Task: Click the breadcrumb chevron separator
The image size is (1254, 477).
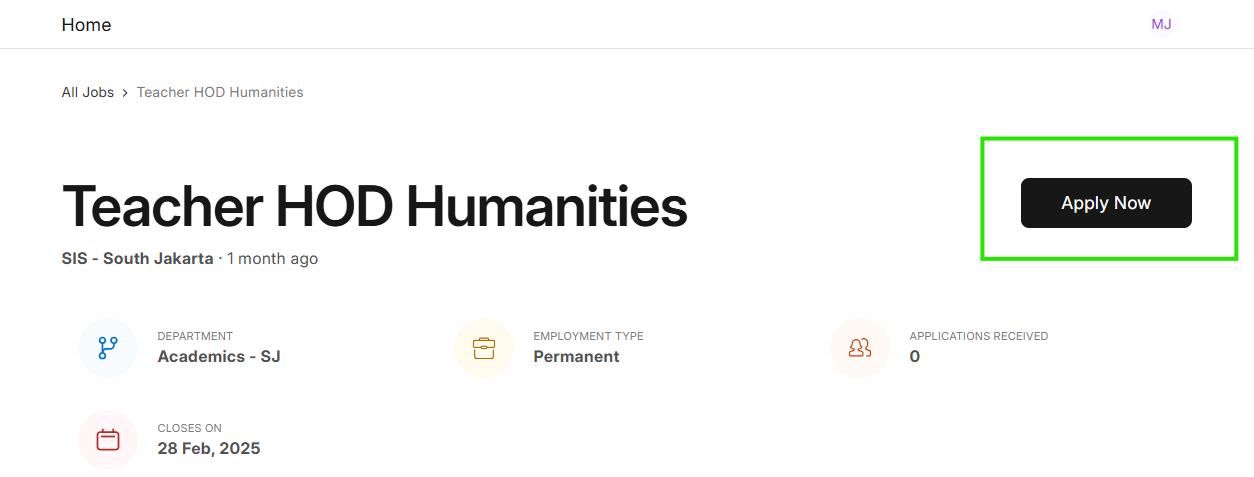Action: 125,93
